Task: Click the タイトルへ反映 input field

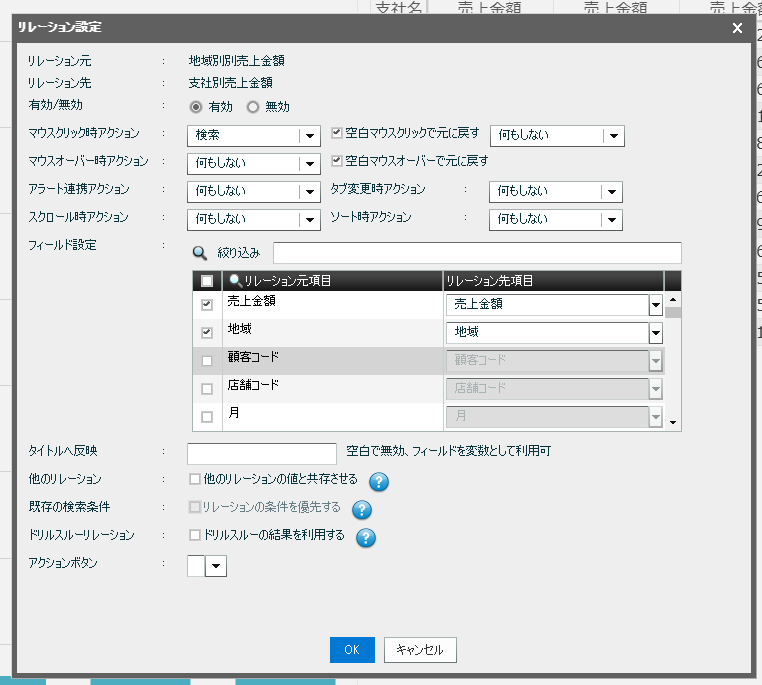Action: tap(262, 453)
